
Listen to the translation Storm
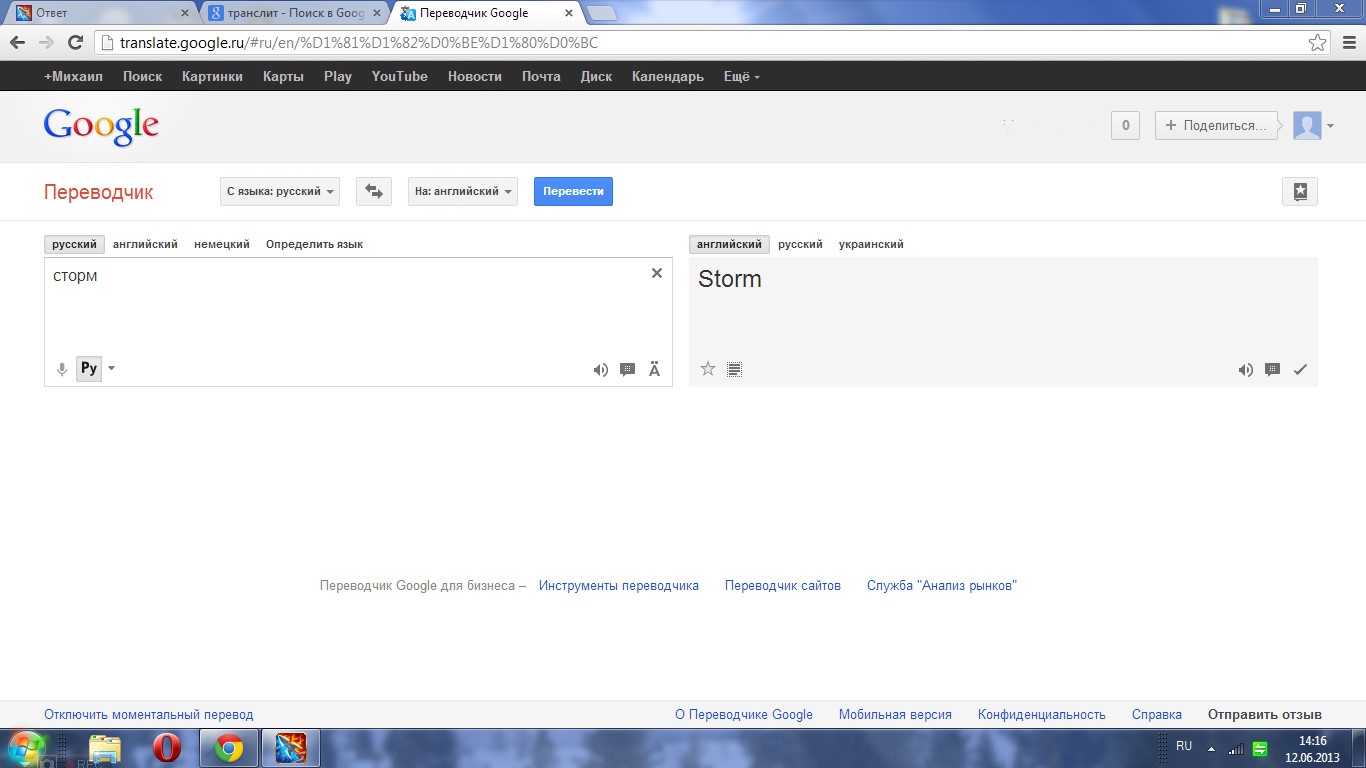tap(1245, 370)
